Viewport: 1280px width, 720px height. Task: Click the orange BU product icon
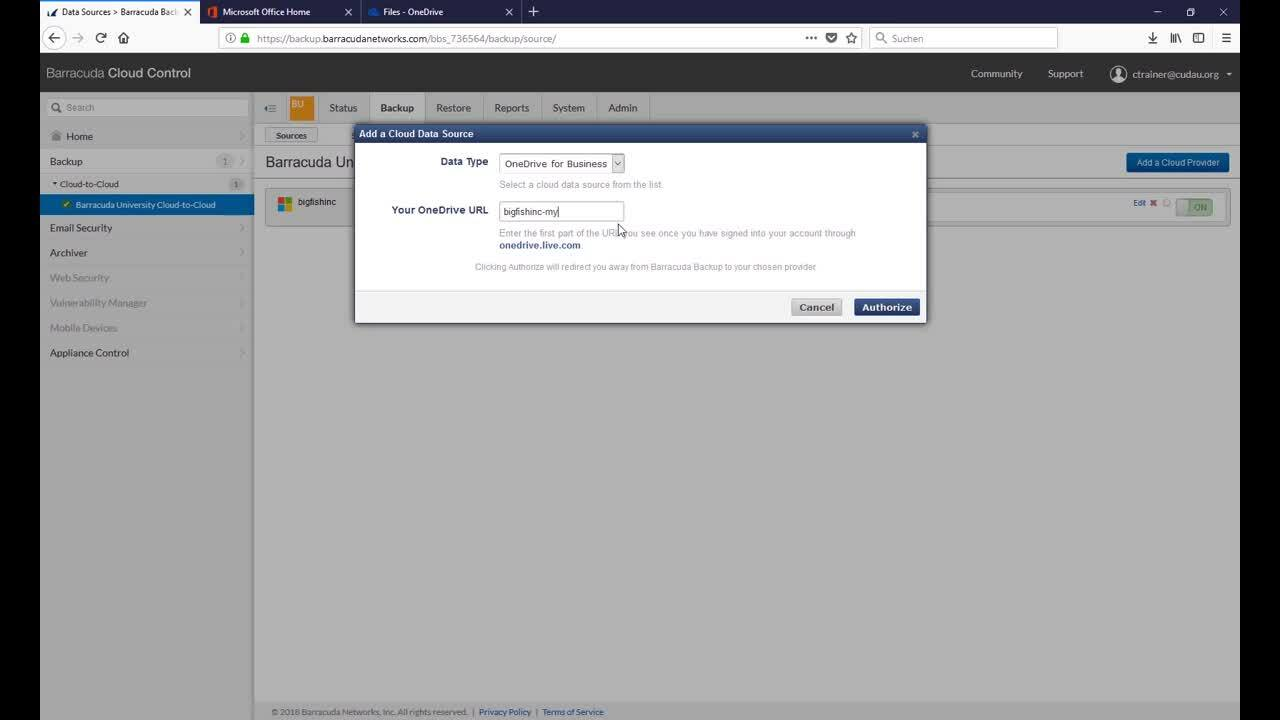click(301, 108)
